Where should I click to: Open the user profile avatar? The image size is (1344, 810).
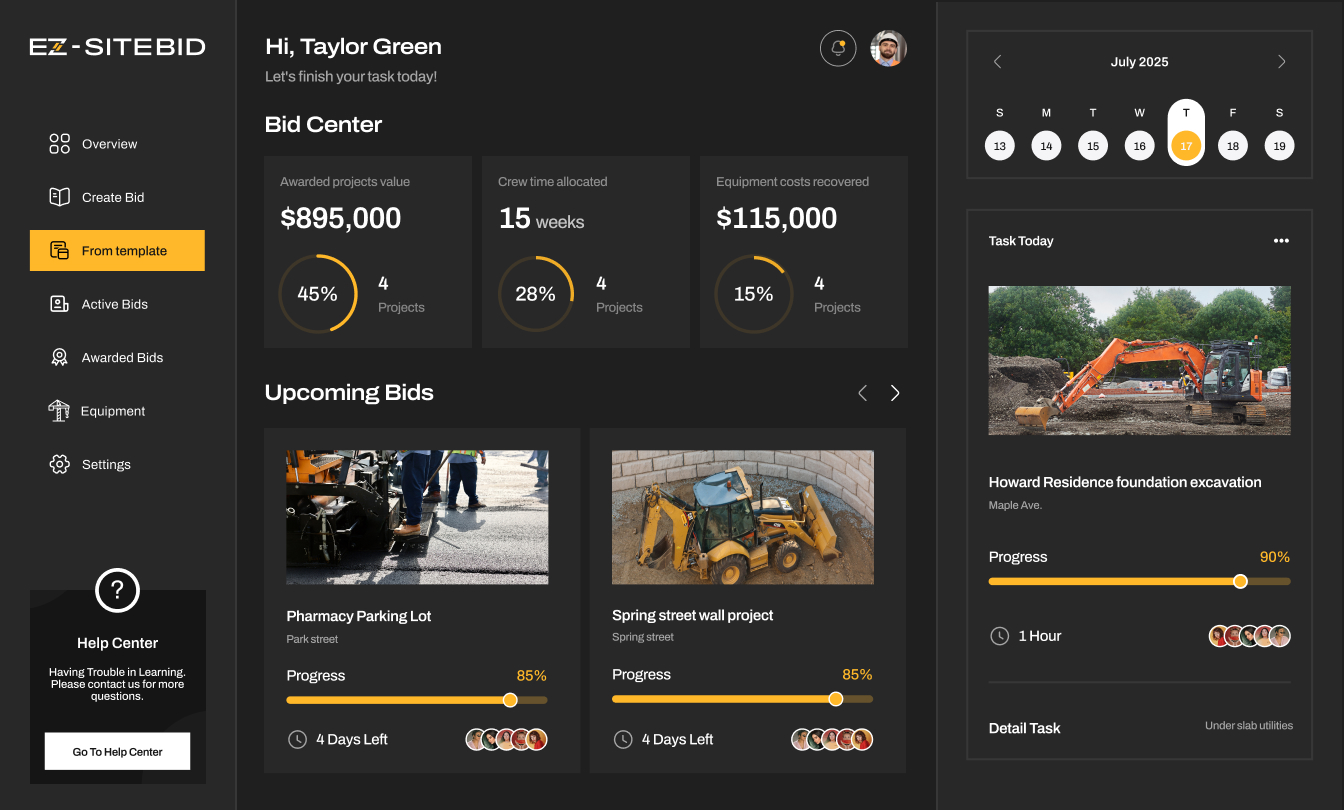[888, 48]
